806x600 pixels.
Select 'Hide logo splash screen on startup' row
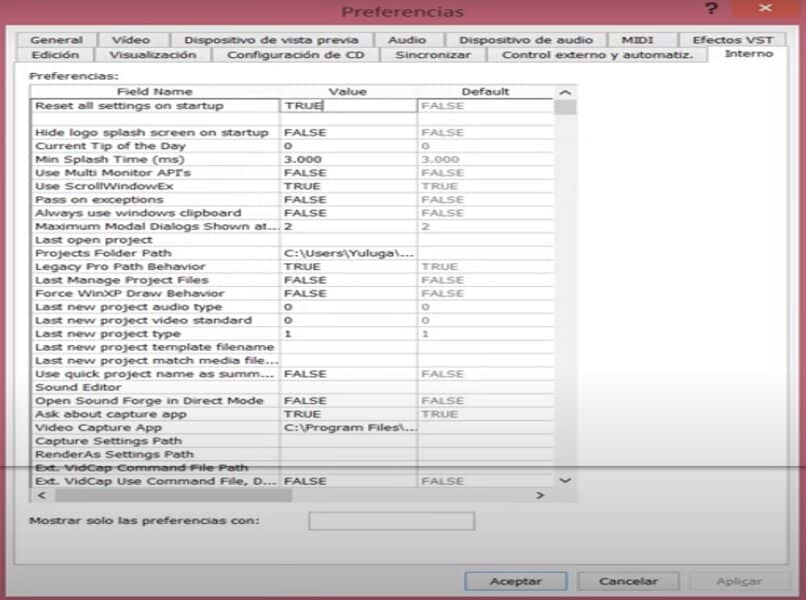(x=292, y=133)
